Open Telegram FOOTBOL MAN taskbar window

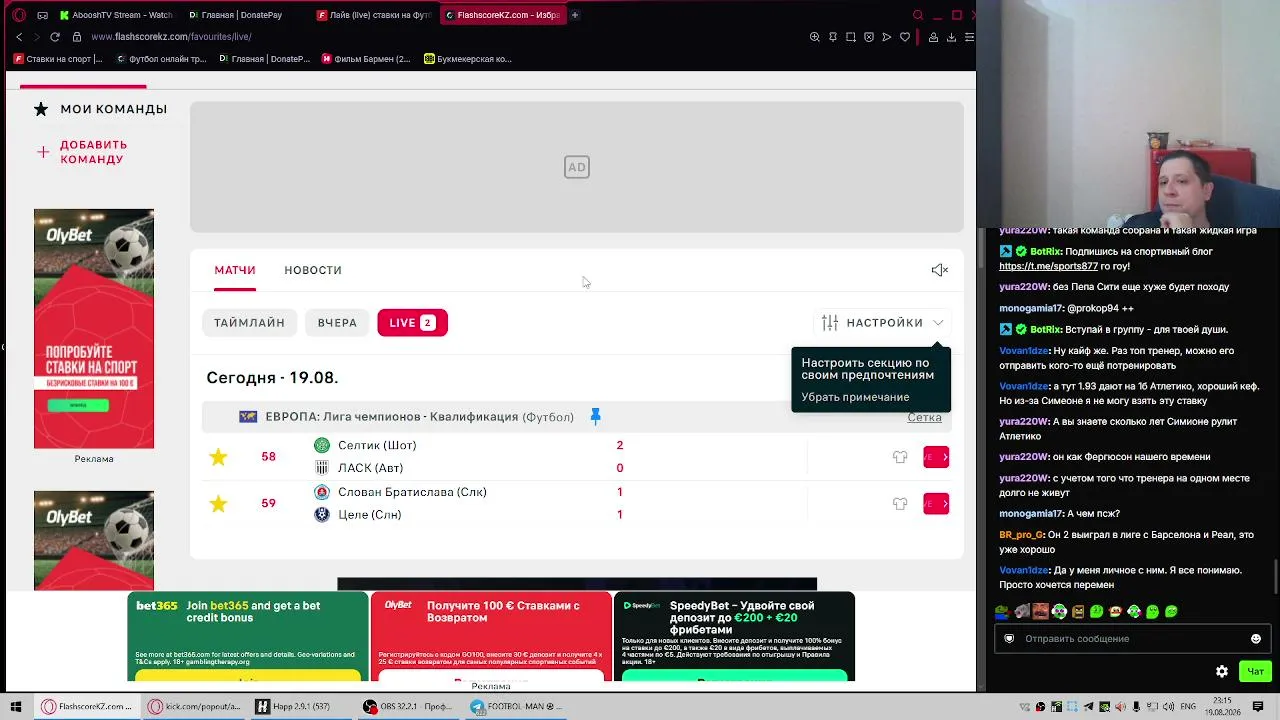coord(518,707)
